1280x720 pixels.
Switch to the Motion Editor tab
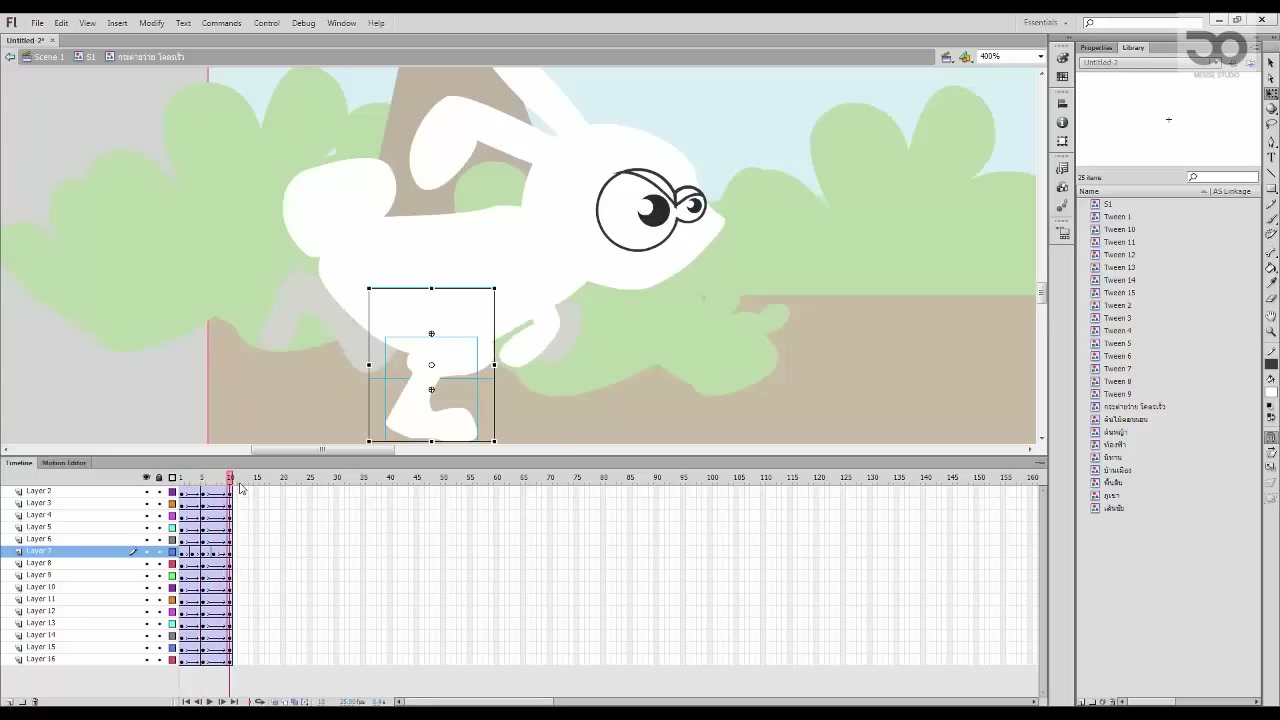click(64, 463)
